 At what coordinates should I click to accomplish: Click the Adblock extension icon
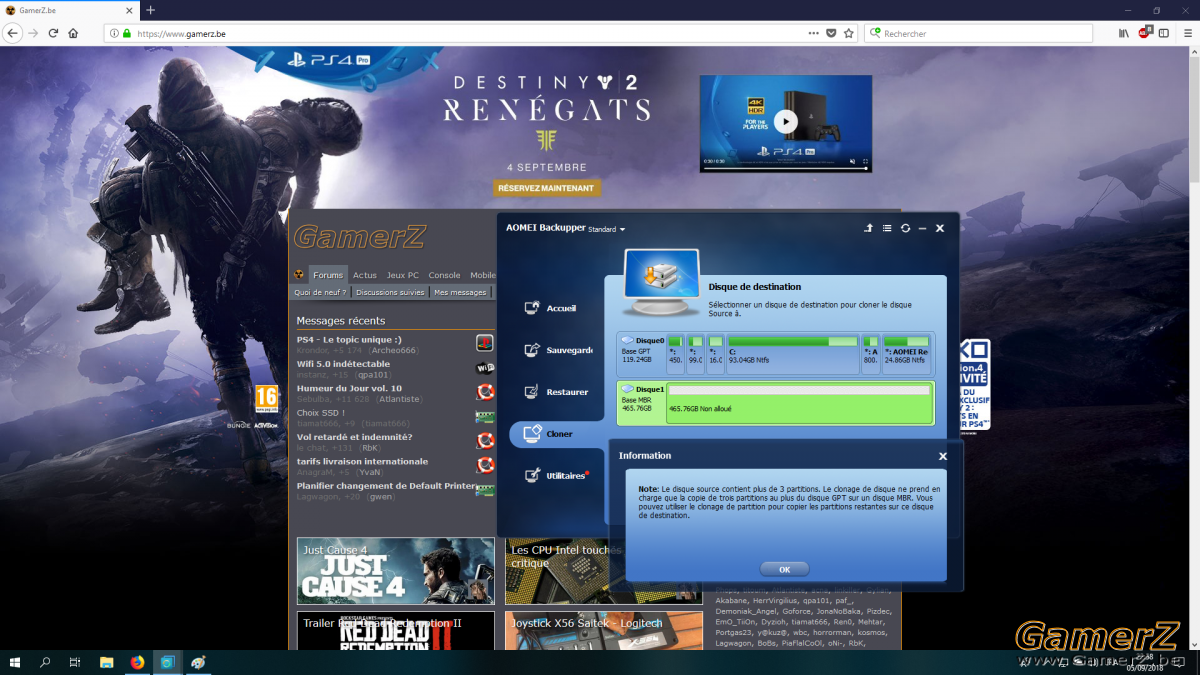click(x=1144, y=33)
